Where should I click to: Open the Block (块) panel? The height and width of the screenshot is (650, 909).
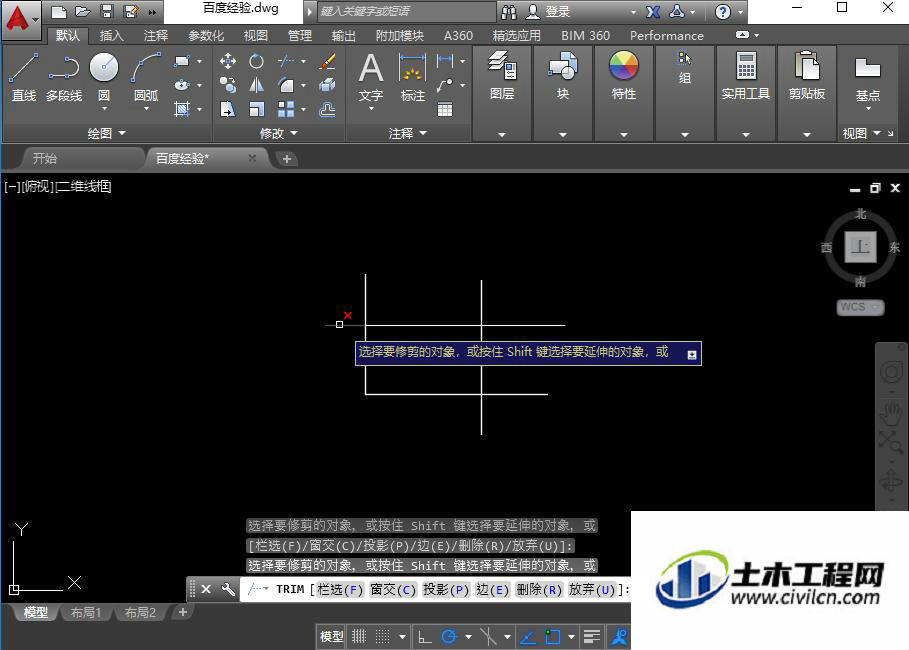562,75
